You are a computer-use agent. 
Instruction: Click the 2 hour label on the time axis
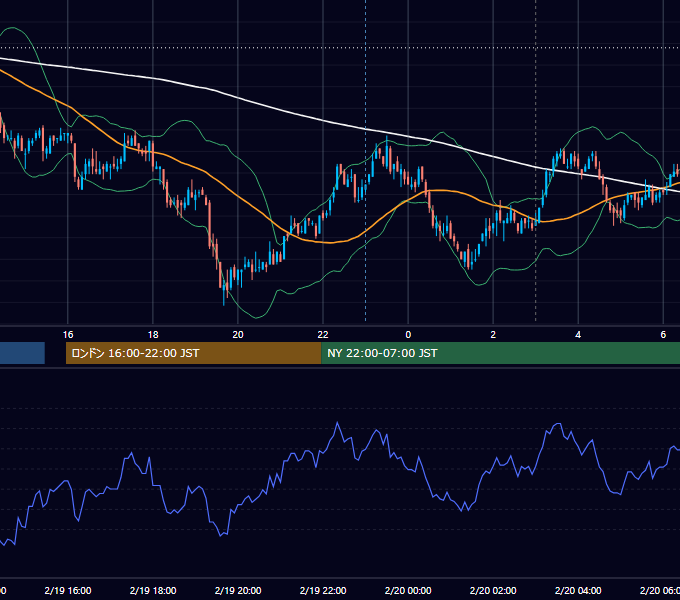click(493, 335)
